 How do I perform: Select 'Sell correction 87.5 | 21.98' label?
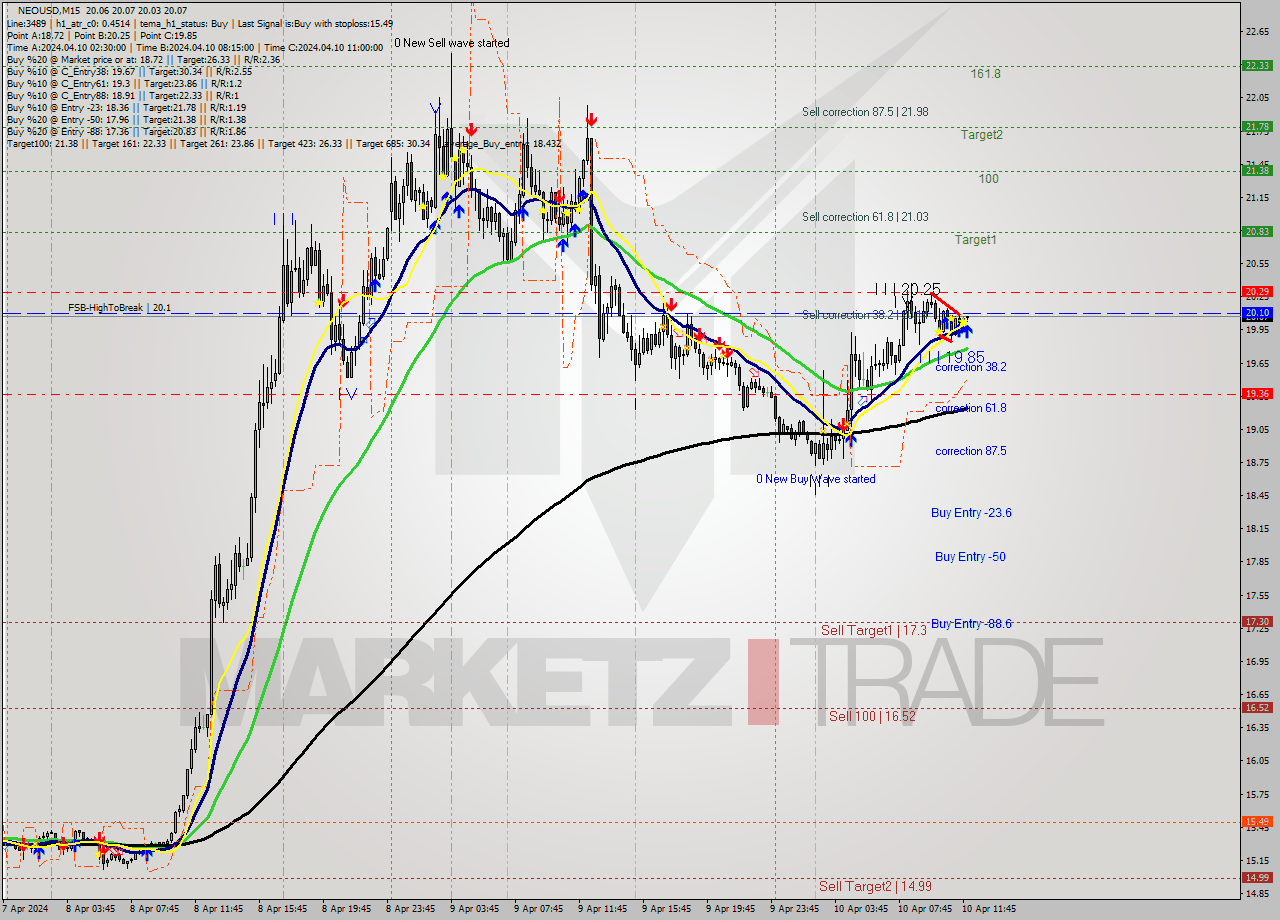pos(865,112)
